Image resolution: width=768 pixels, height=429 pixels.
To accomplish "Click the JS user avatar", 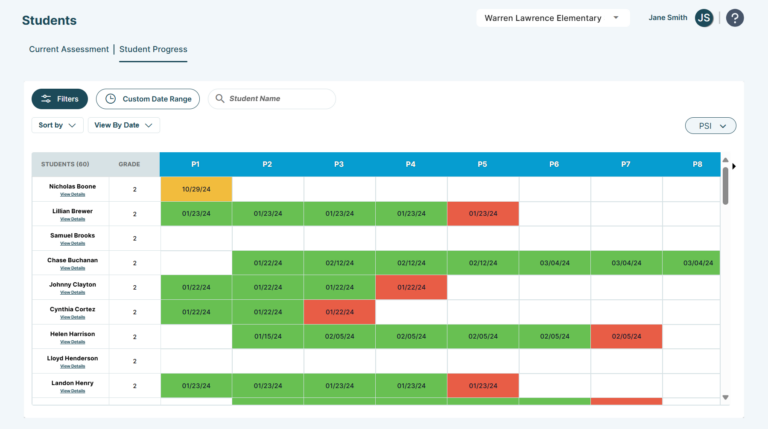I will click(704, 18).
